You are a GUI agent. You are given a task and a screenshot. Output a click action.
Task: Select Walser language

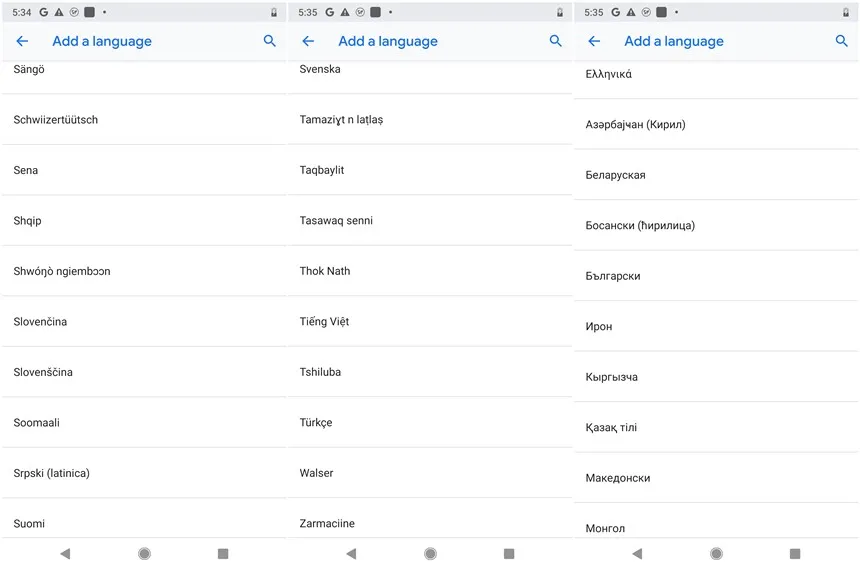pos(430,473)
